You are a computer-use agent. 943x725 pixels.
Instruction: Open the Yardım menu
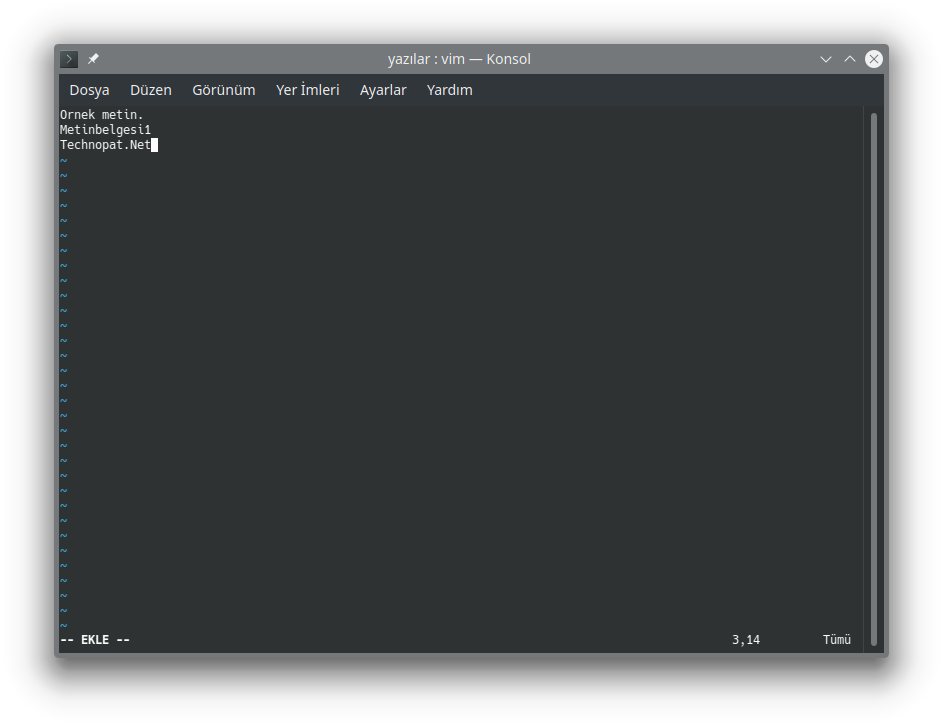(449, 90)
